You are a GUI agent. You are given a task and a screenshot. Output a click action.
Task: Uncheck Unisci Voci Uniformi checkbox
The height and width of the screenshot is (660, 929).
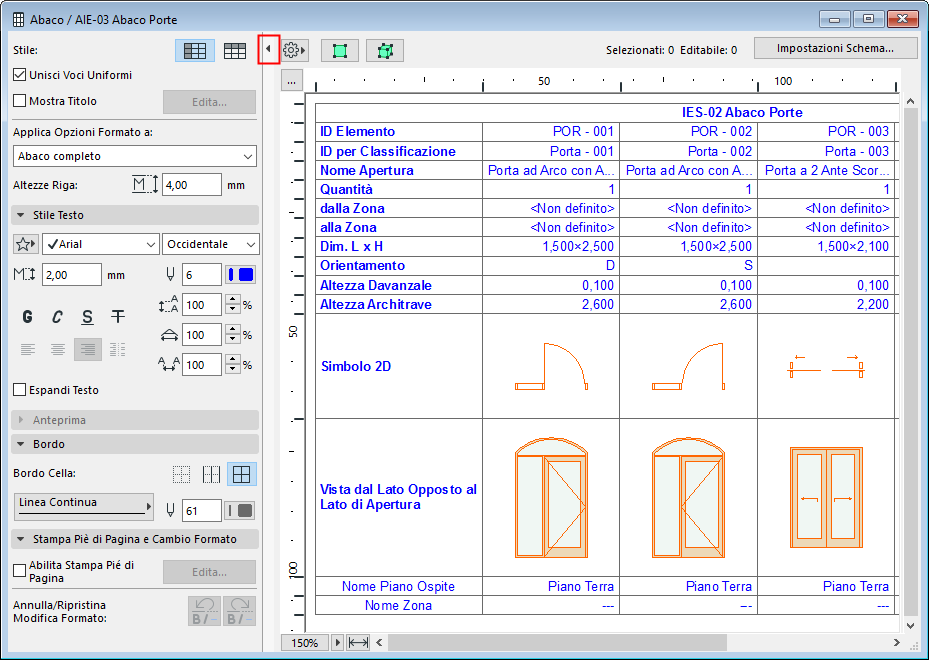(20, 75)
